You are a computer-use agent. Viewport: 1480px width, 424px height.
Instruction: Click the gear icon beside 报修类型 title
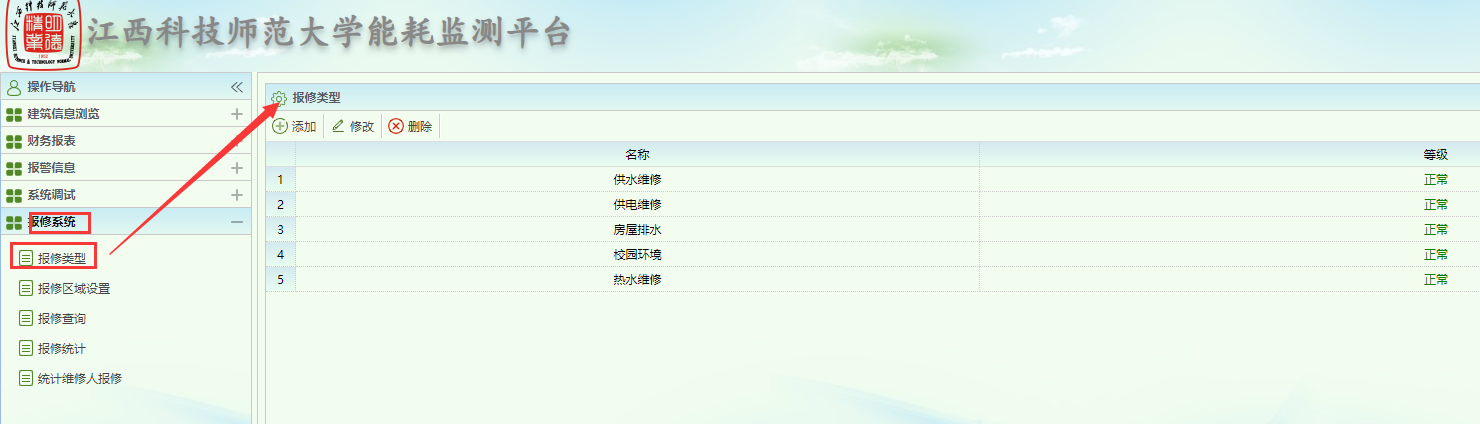[279, 98]
